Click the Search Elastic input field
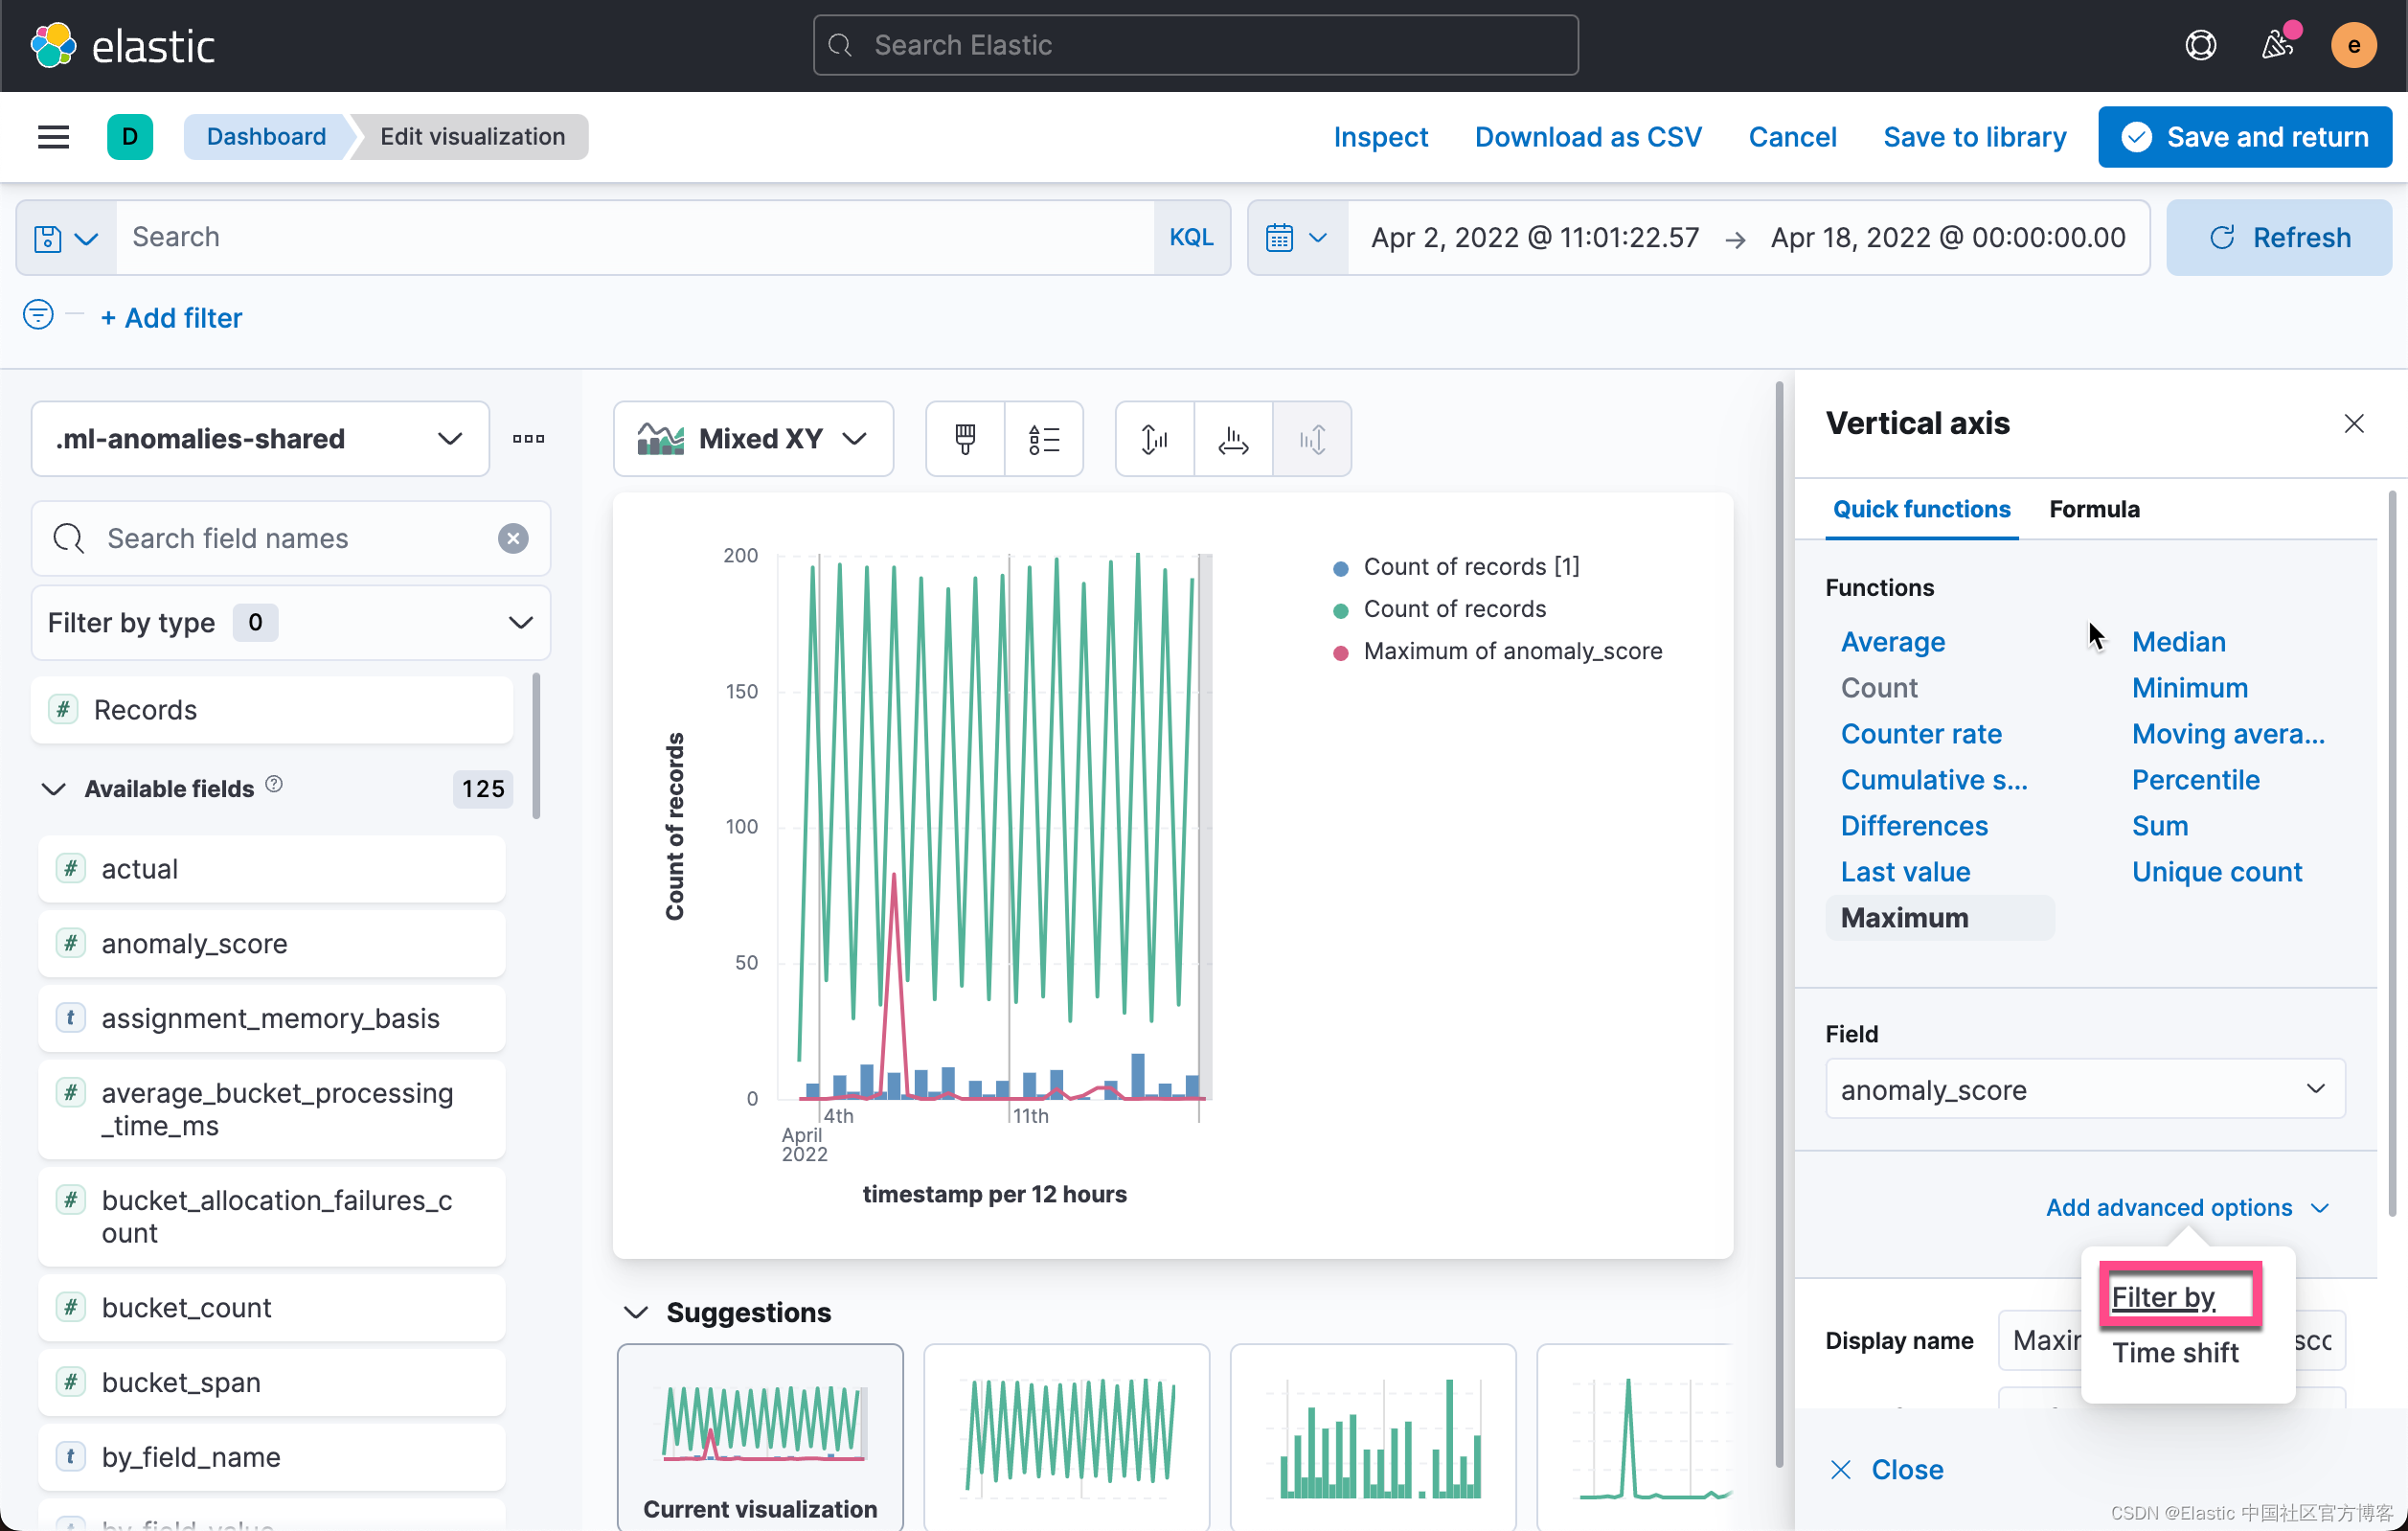 click(x=1195, y=45)
